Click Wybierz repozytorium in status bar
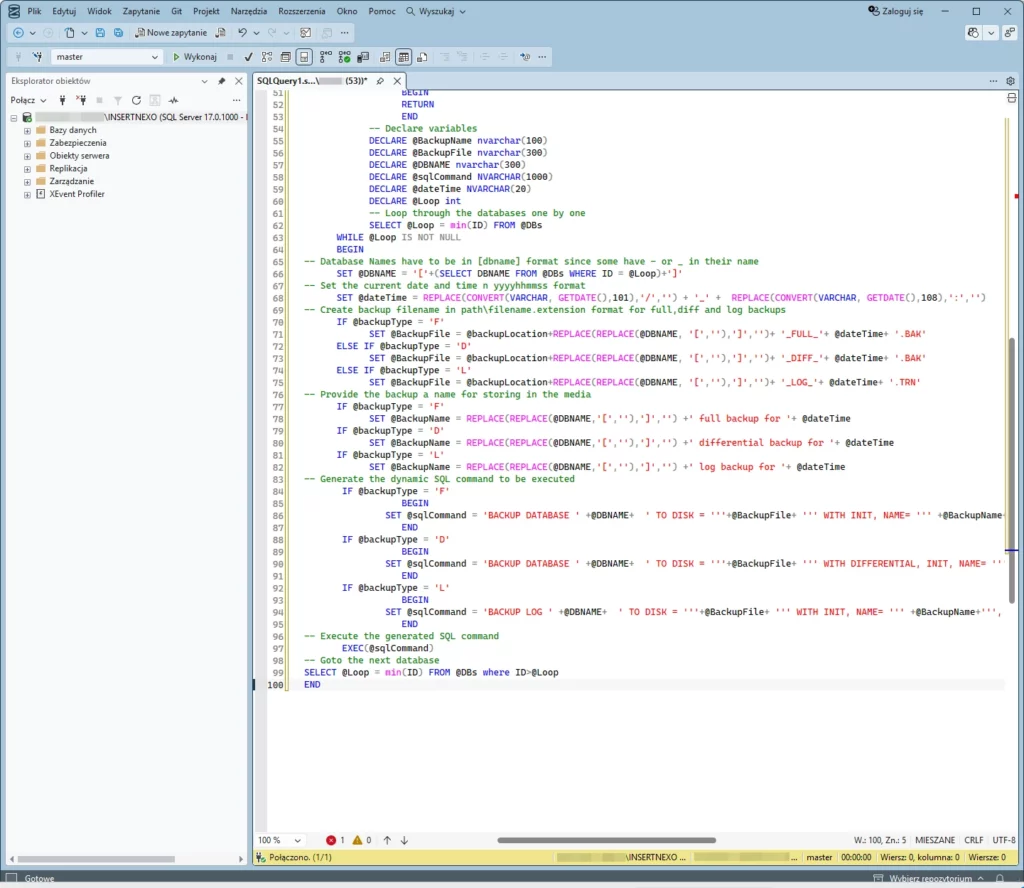This screenshot has height=888, width=1024. tap(929, 879)
